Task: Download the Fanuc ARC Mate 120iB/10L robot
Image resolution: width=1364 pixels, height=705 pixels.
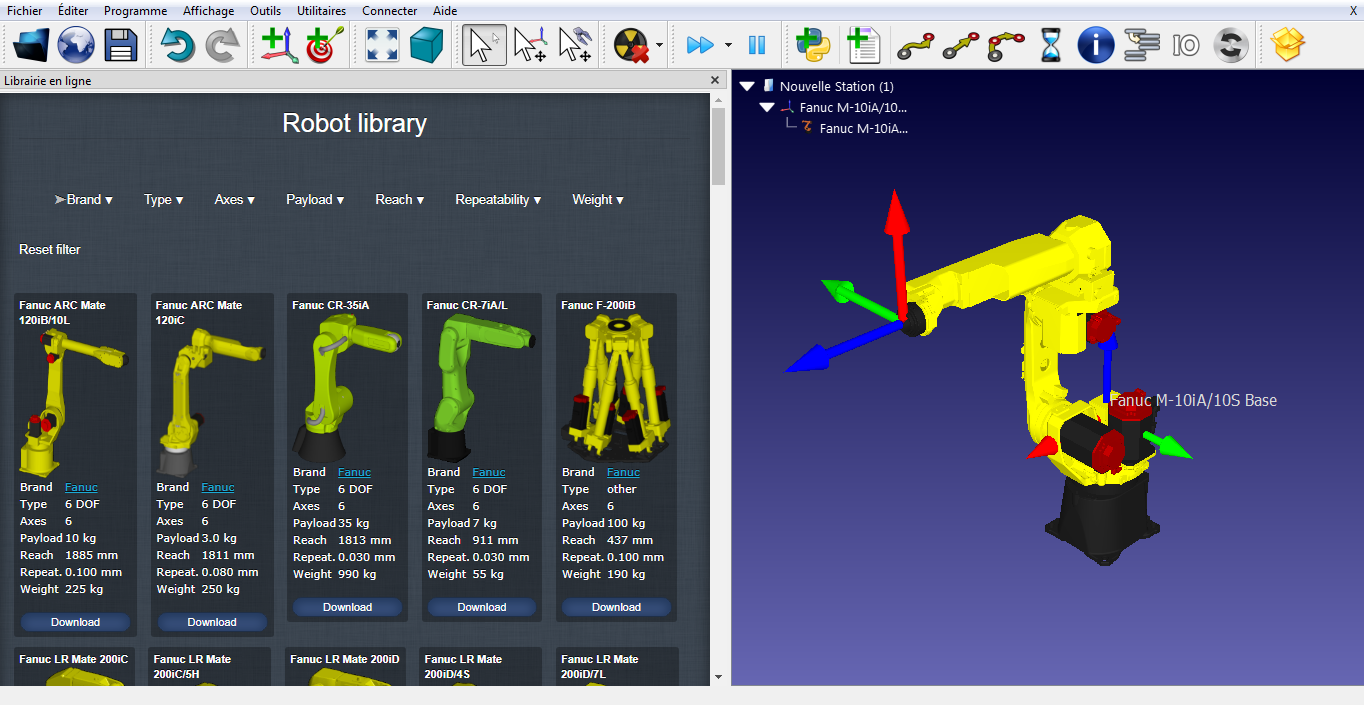Action: [x=75, y=622]
